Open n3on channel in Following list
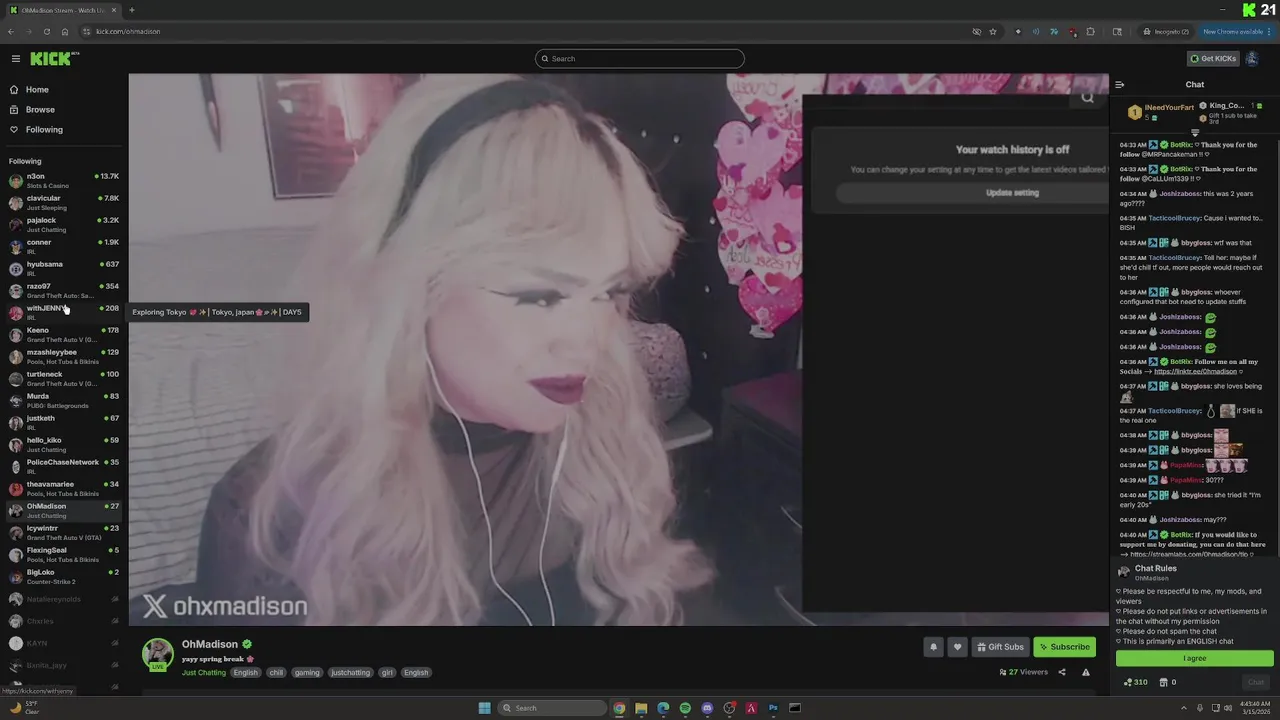Image resolution: width=1280 pixels, height=720 pixels. [x=64, y=181]
